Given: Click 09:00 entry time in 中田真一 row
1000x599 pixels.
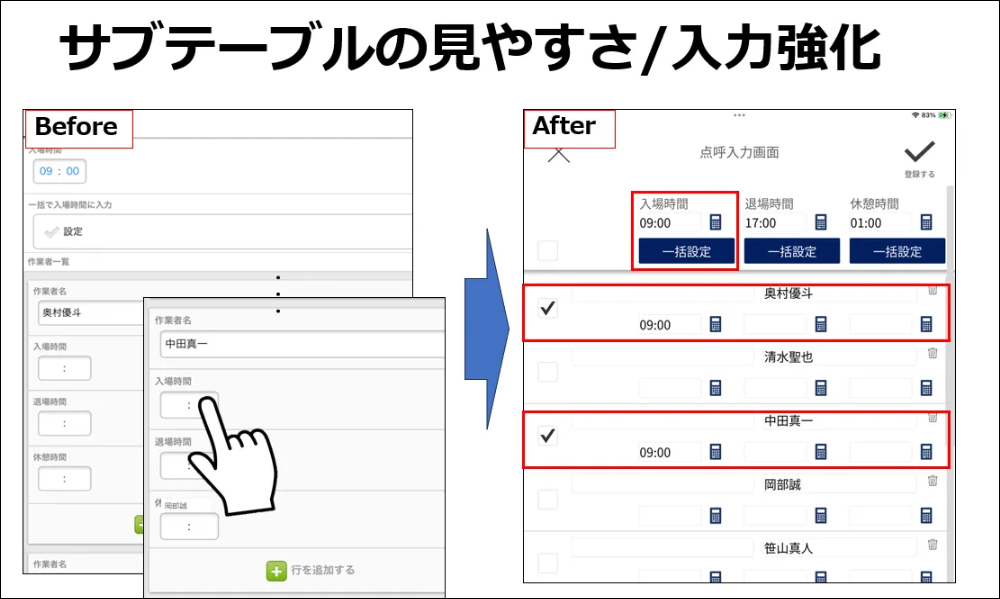Looking at the screenshot, I should coord(670,452).
